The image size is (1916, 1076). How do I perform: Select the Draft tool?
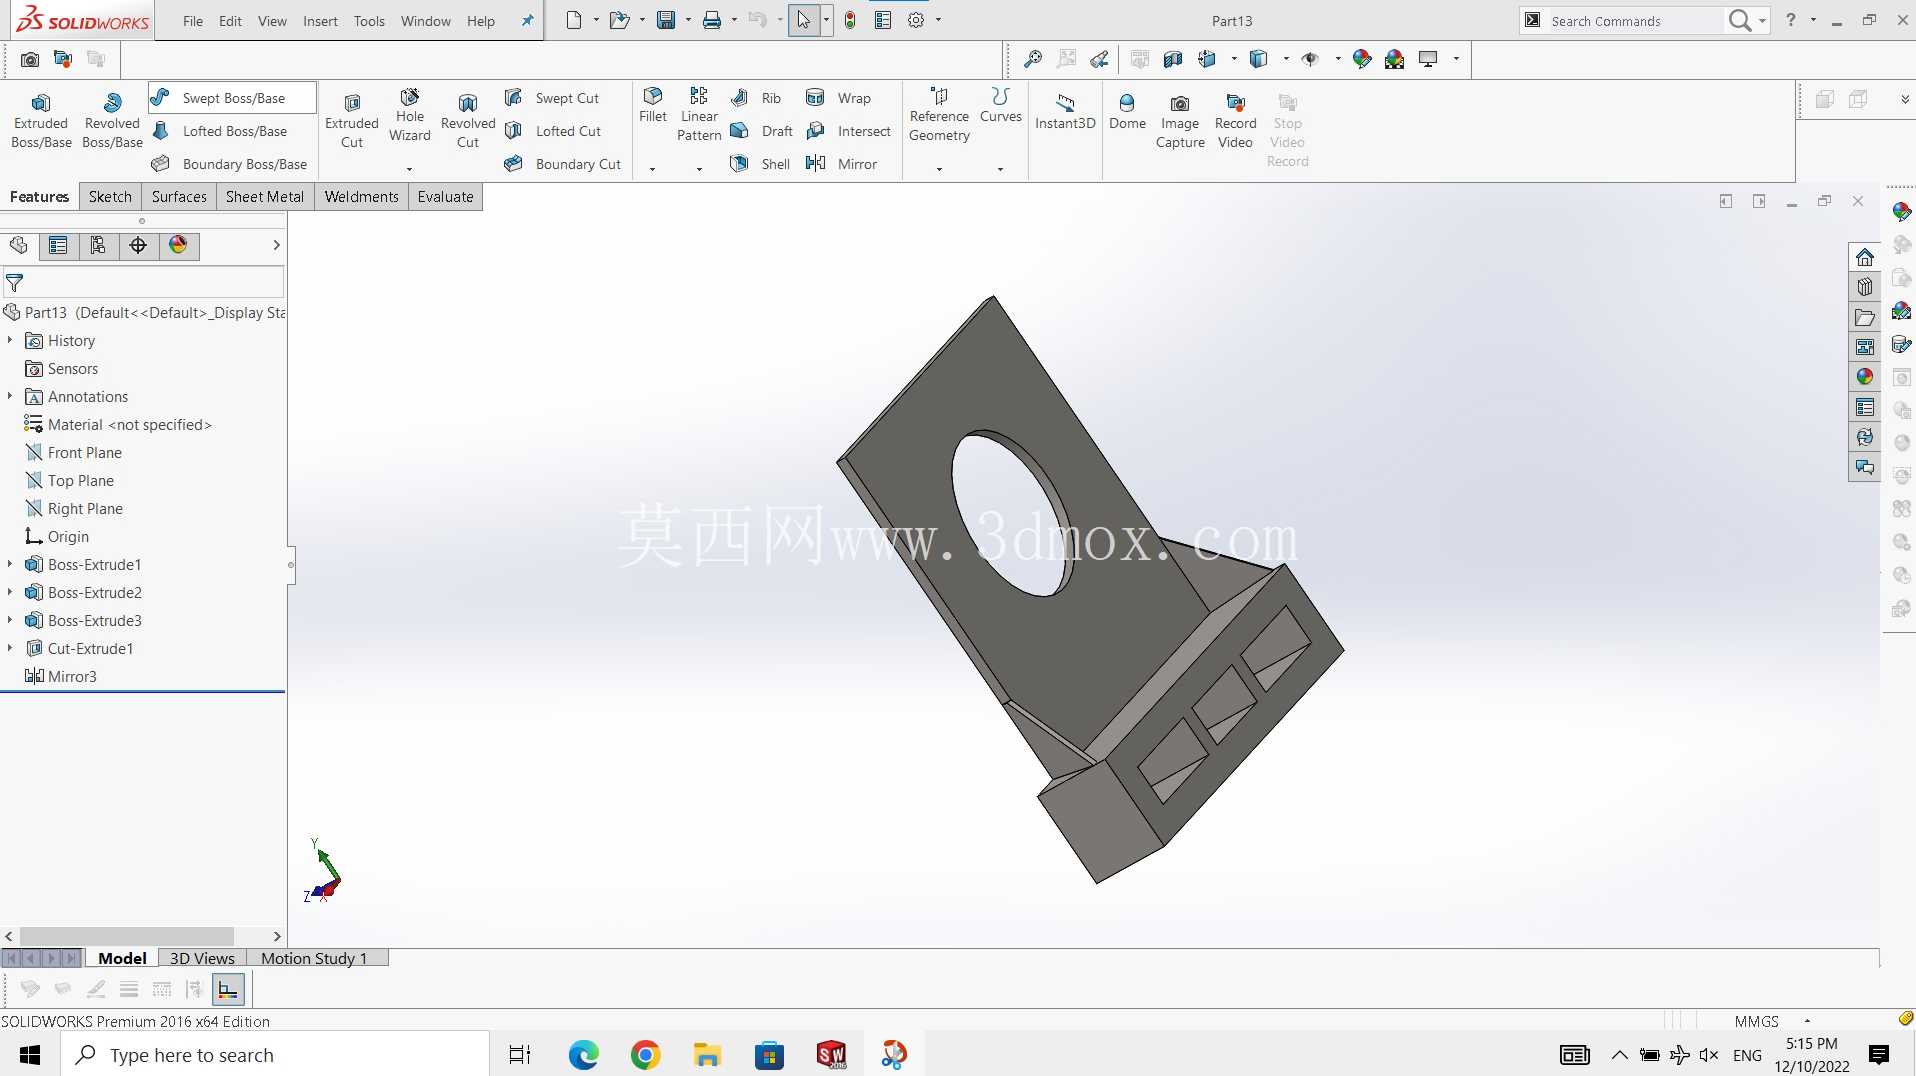tap(762, 131)
